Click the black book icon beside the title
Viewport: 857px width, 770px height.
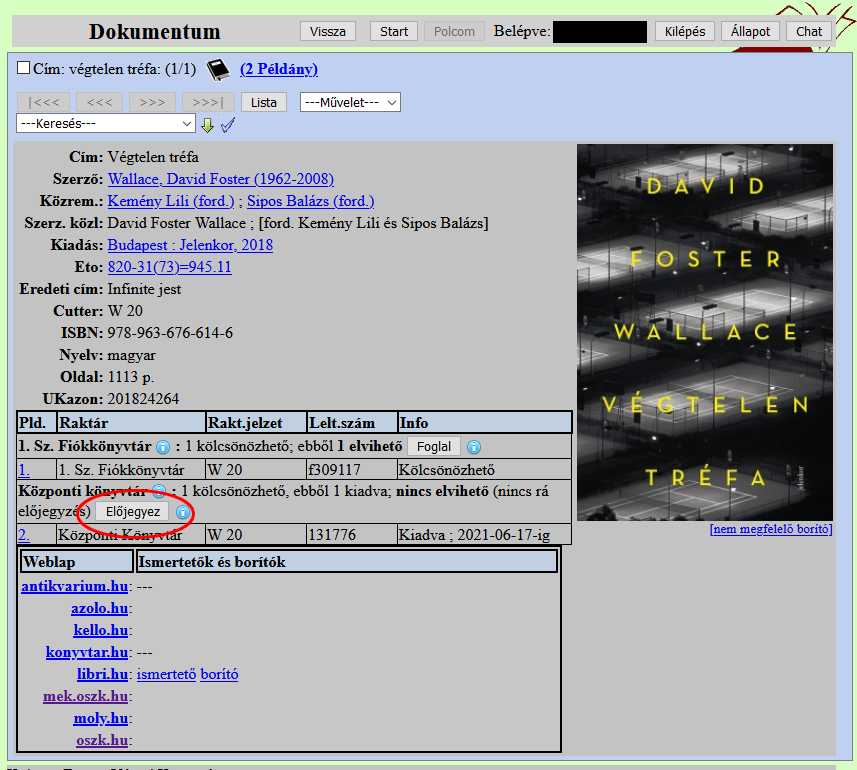218,69
